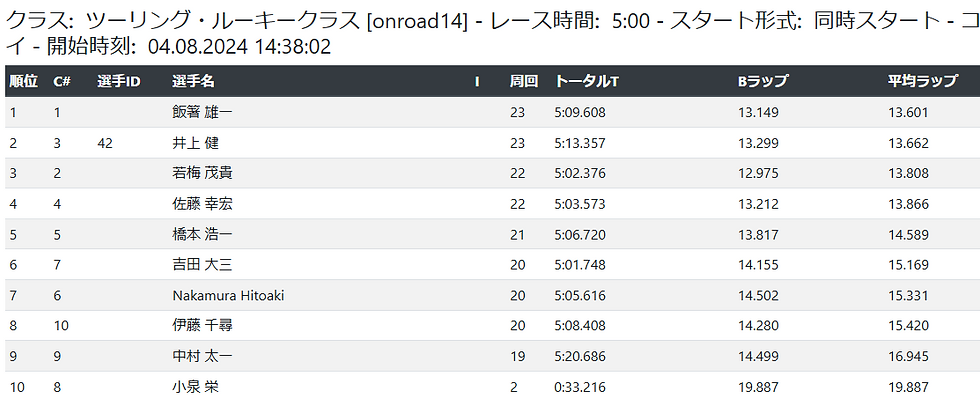Click the I column header
Viewport: 980px width, 406px height.
[x=477, y=81]
